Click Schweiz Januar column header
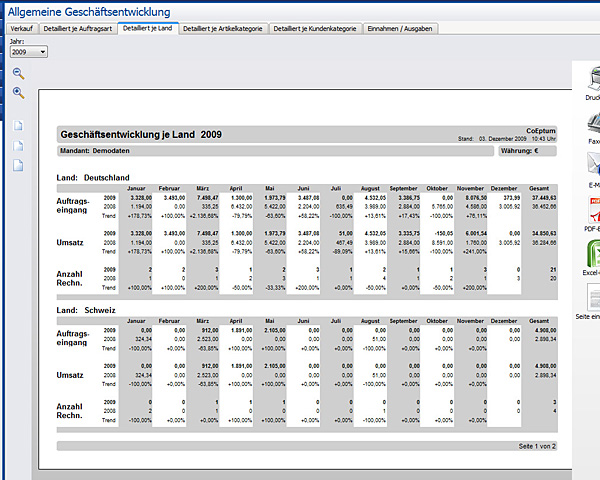The width and height of the screenshot is (600, 480). [x=136, y=321]
